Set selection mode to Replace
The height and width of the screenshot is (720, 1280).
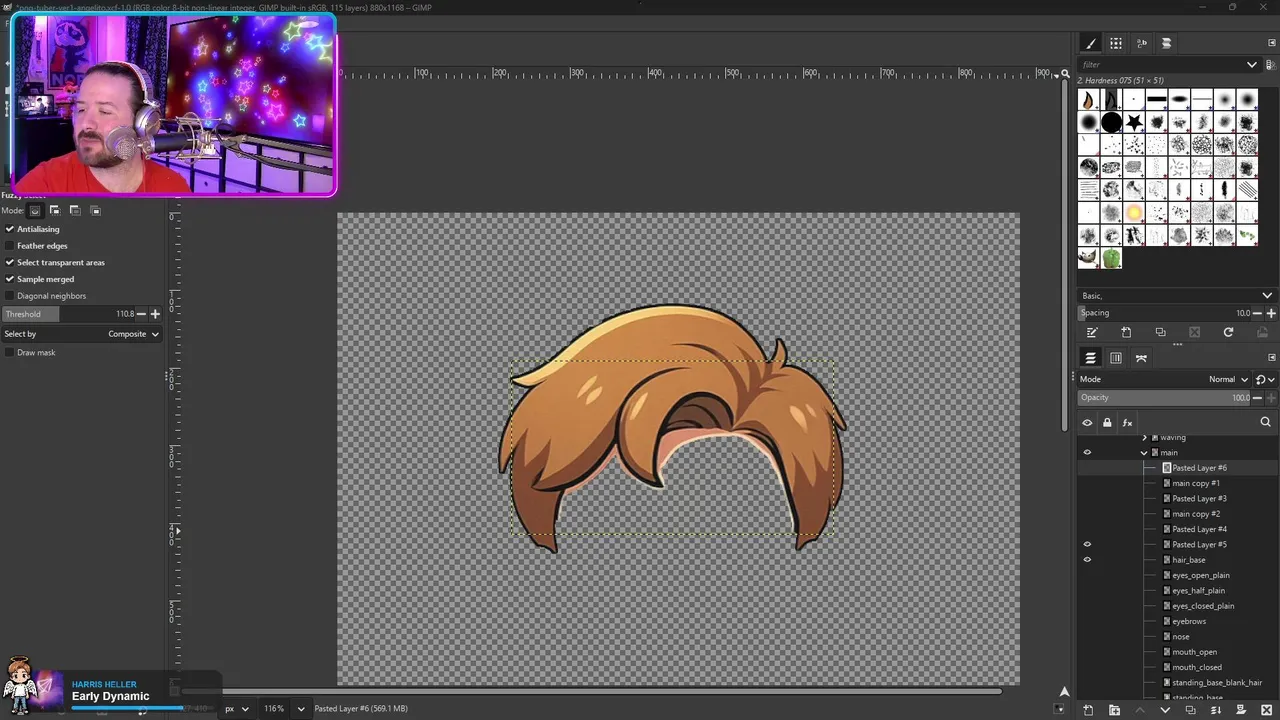(x=35, y=211)
